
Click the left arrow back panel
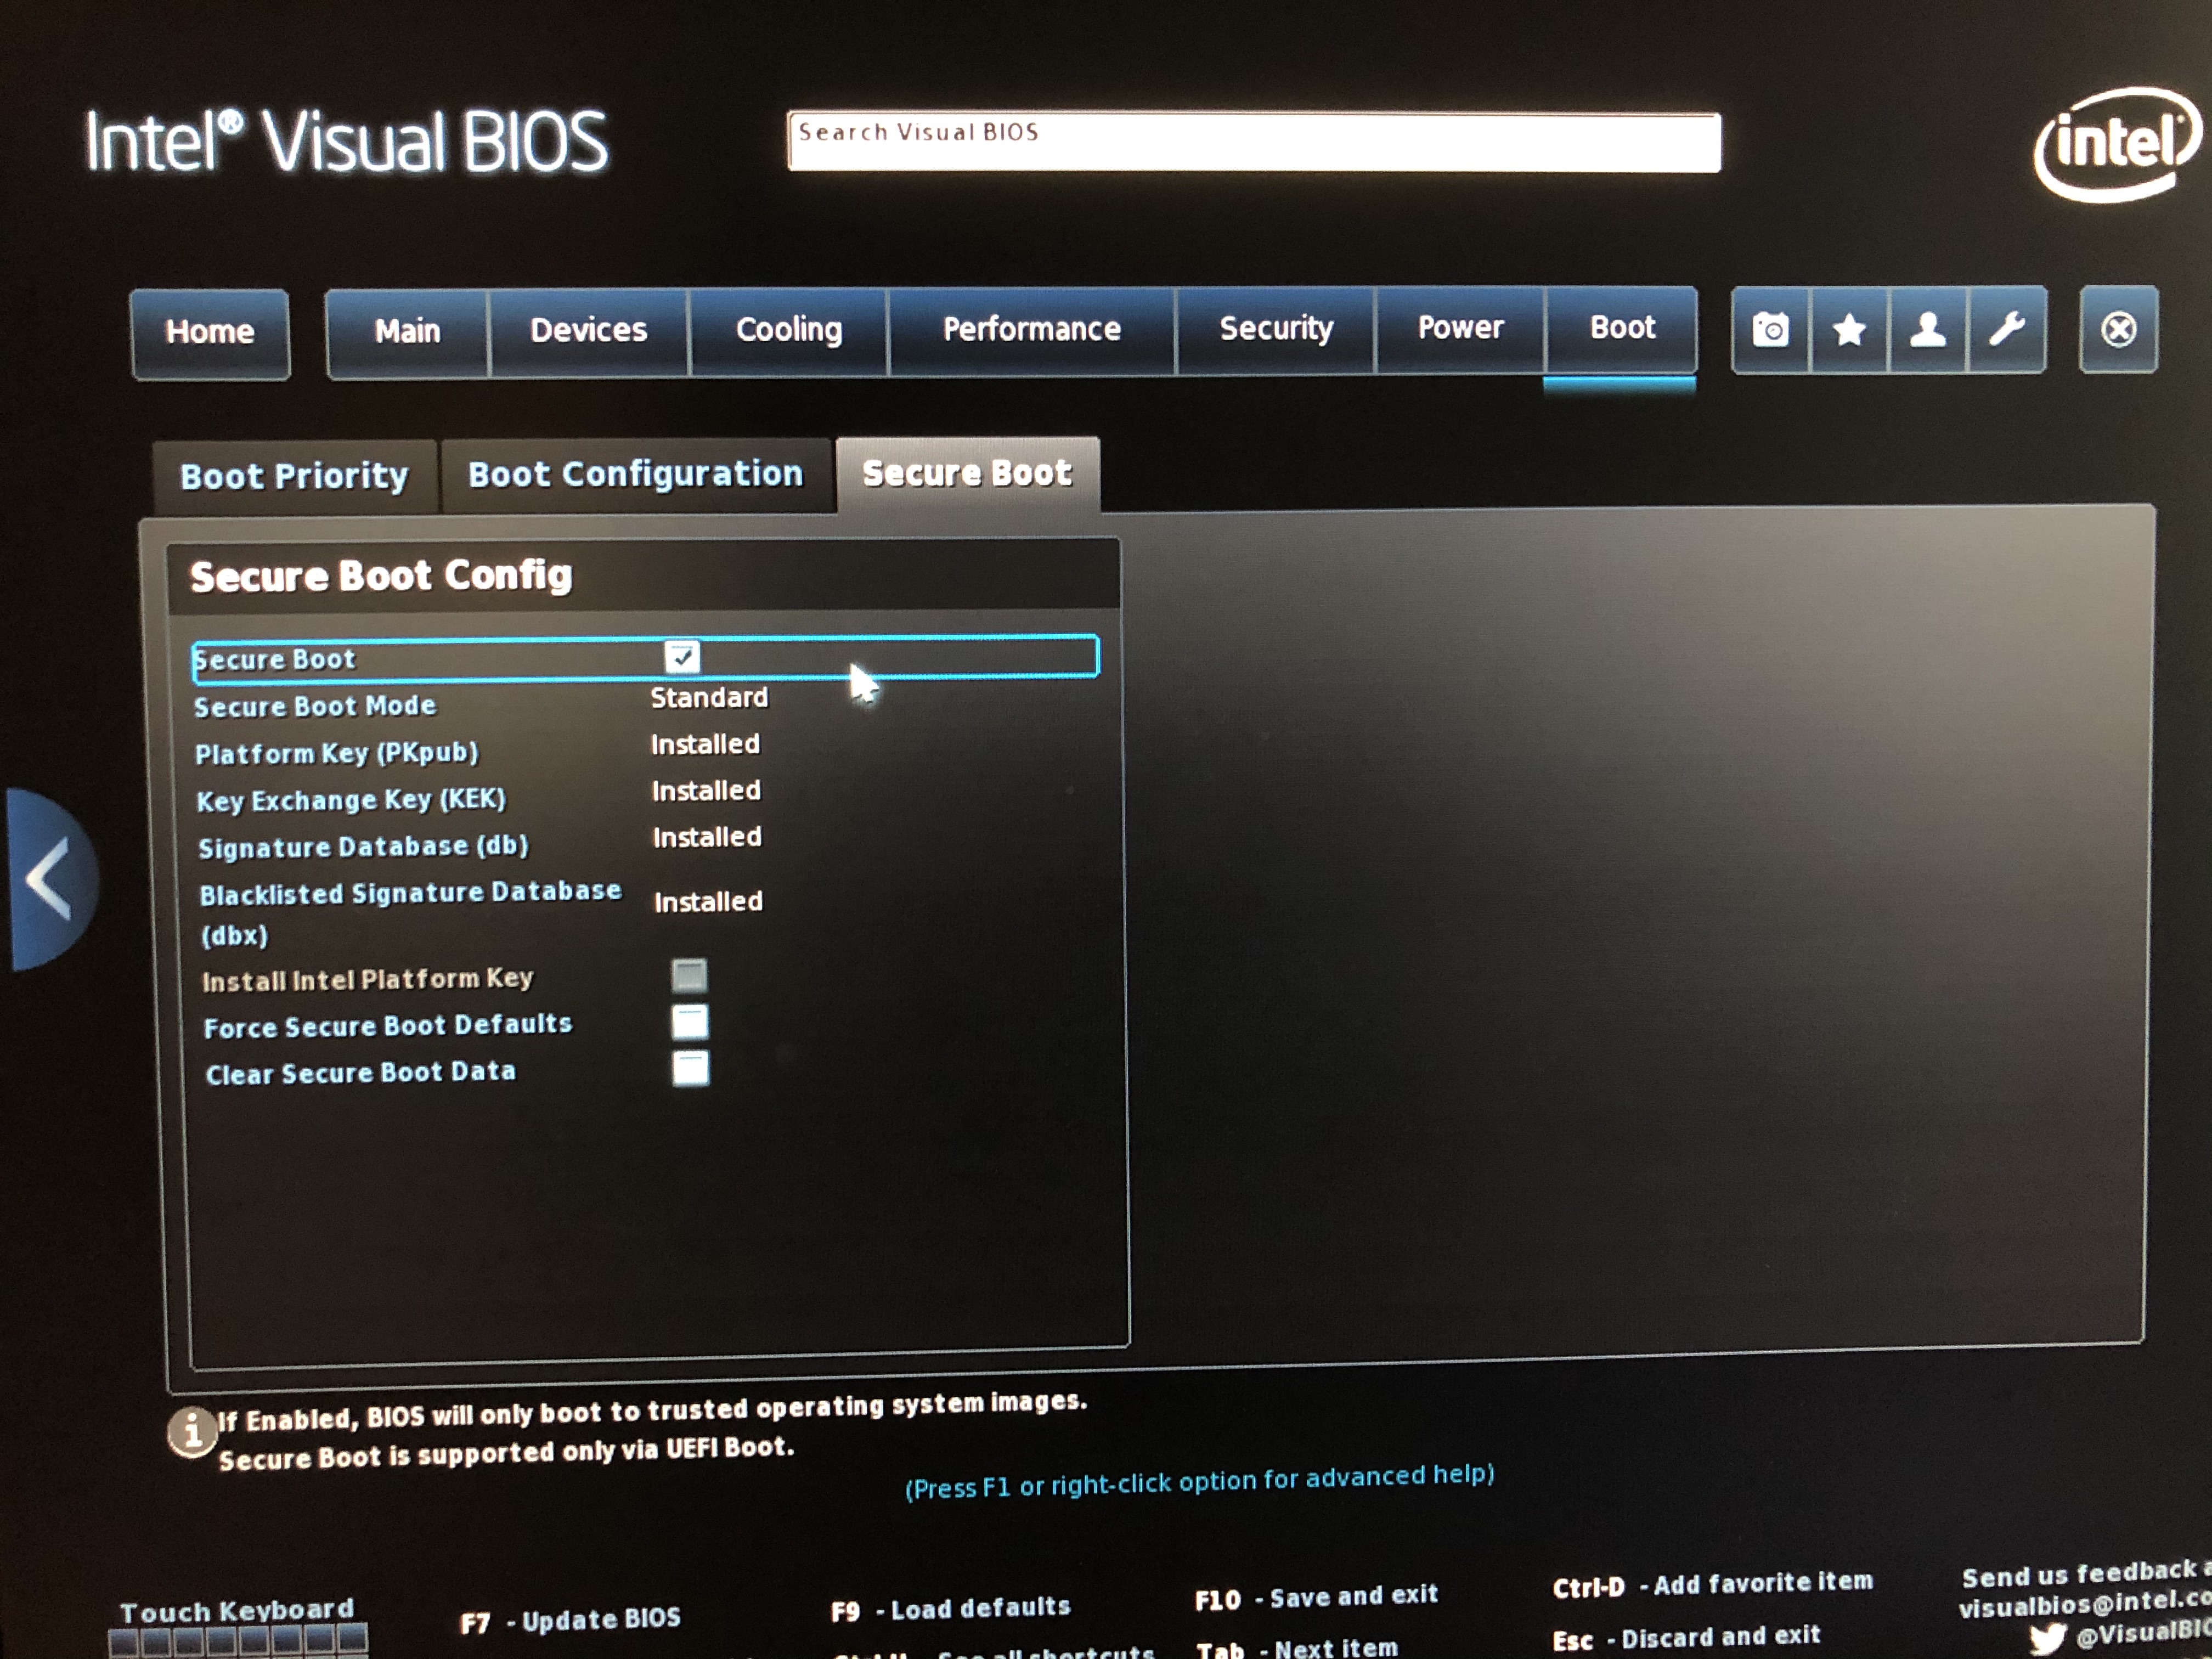50,879
